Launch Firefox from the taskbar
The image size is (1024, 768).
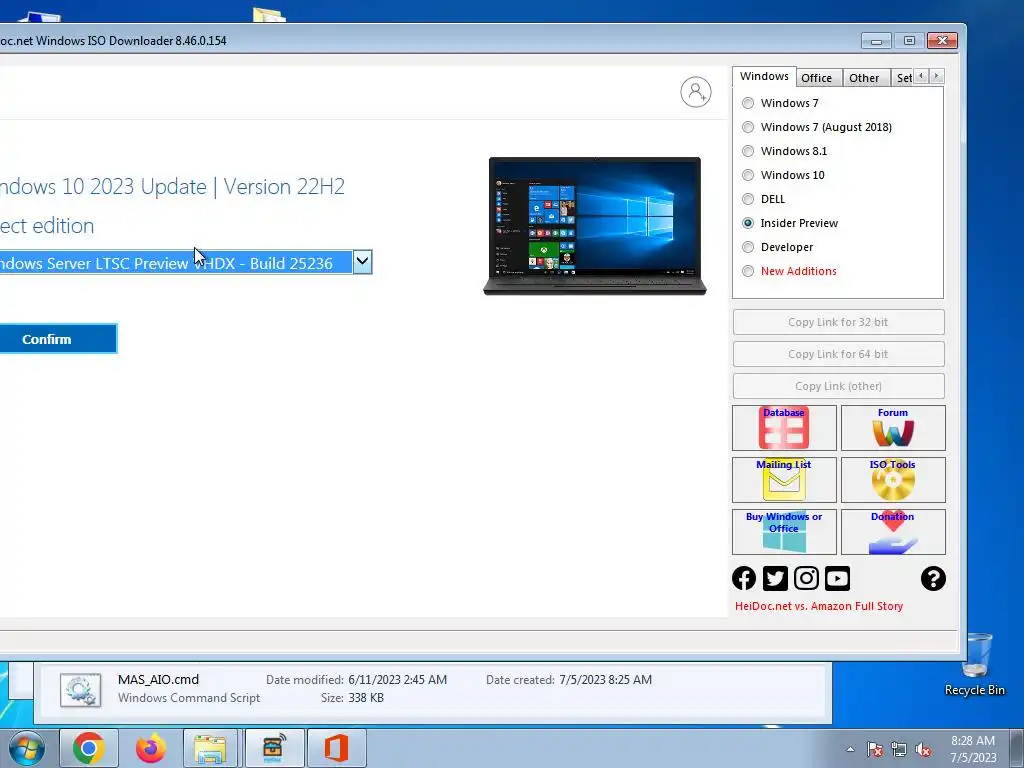pyautogui.click(x=150, y=748)
